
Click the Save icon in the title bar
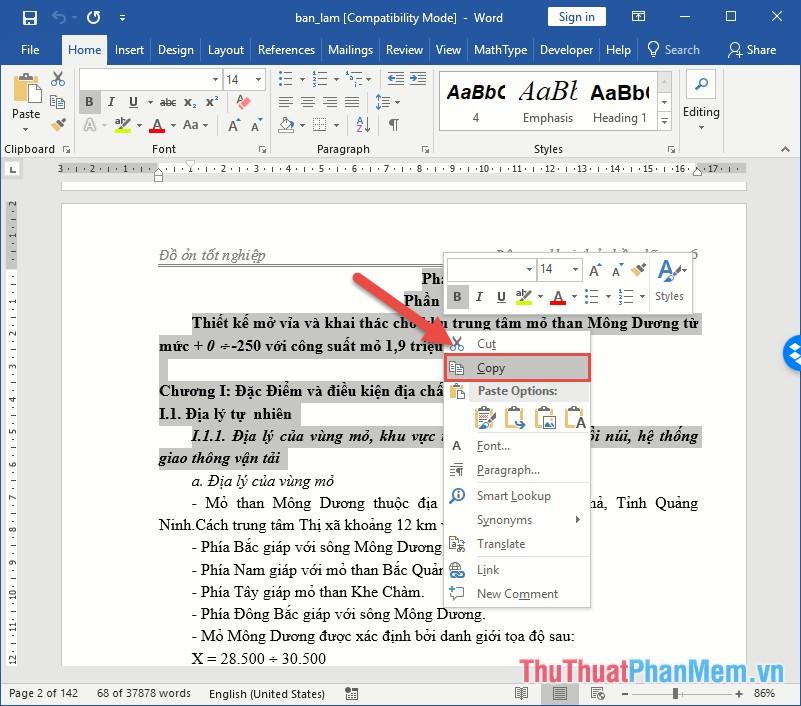point(29,17)
